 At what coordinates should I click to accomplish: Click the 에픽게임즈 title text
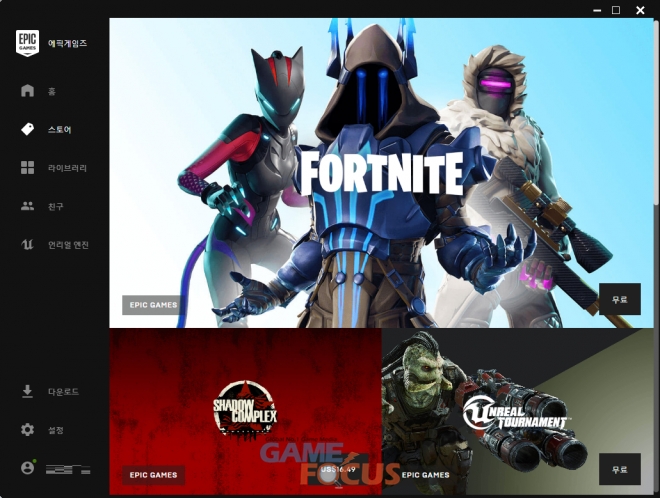point(67,43)
